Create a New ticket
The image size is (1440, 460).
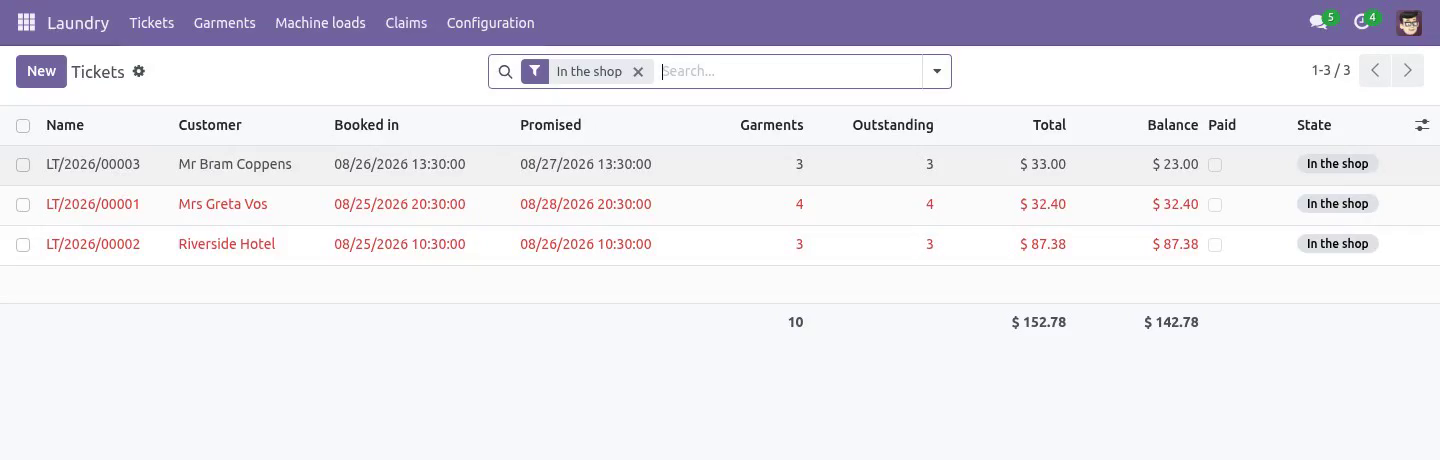point(41,71)
